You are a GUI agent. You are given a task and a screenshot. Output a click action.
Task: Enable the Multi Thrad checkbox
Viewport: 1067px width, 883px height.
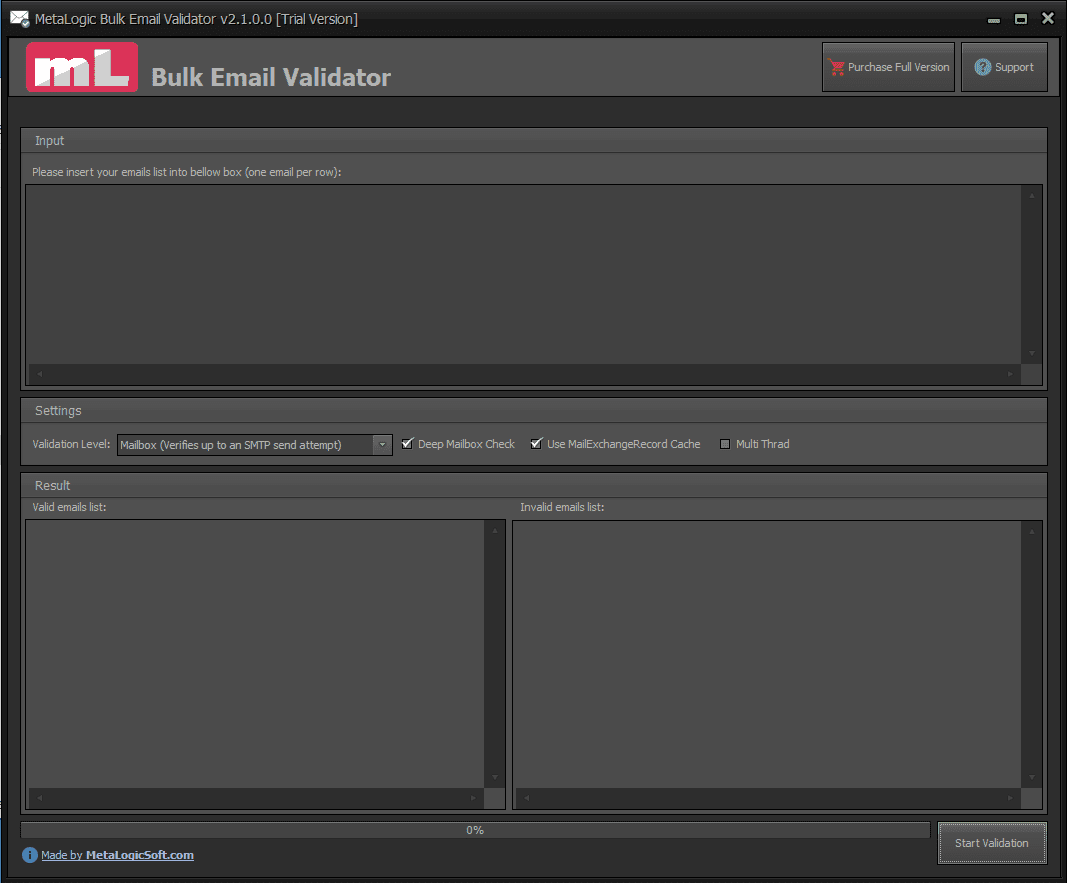coord(725,444)
